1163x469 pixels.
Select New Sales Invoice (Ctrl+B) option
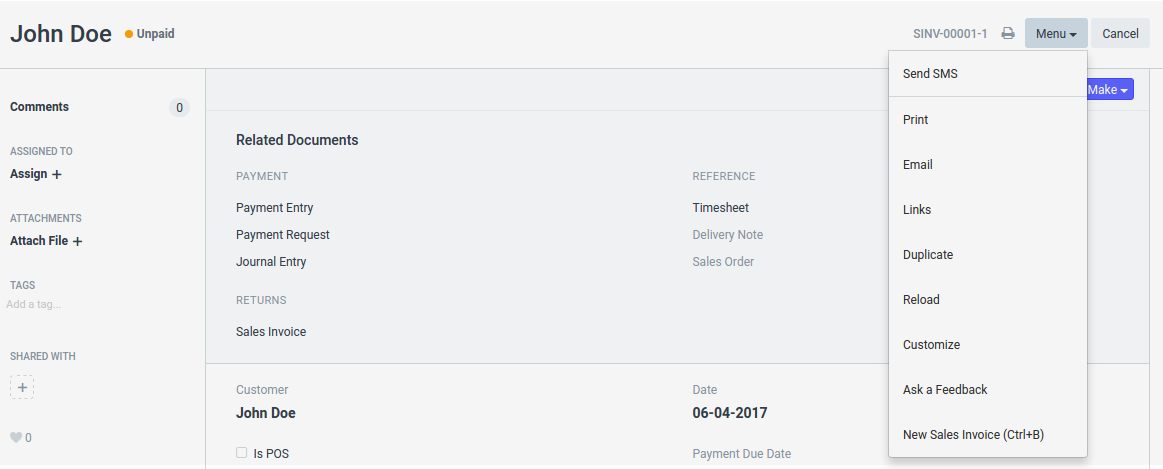pos(973,435)
